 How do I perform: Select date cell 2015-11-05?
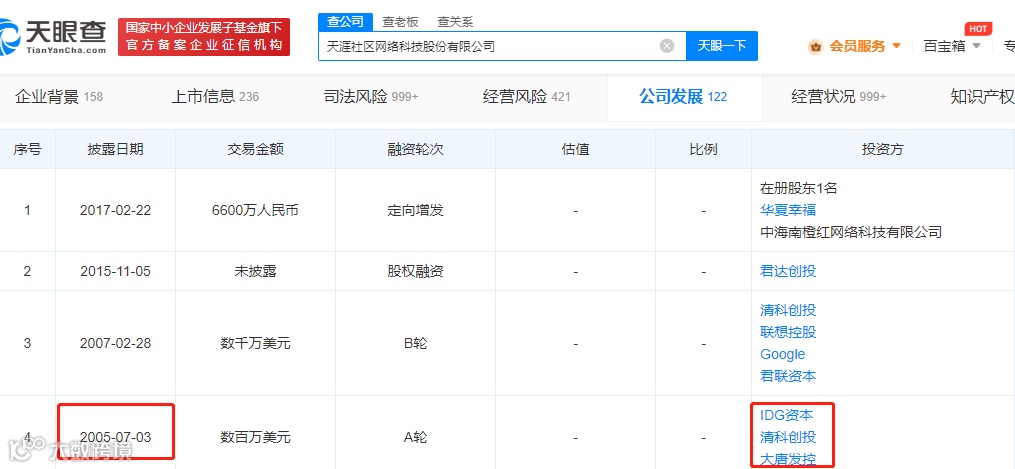[115, 271]
